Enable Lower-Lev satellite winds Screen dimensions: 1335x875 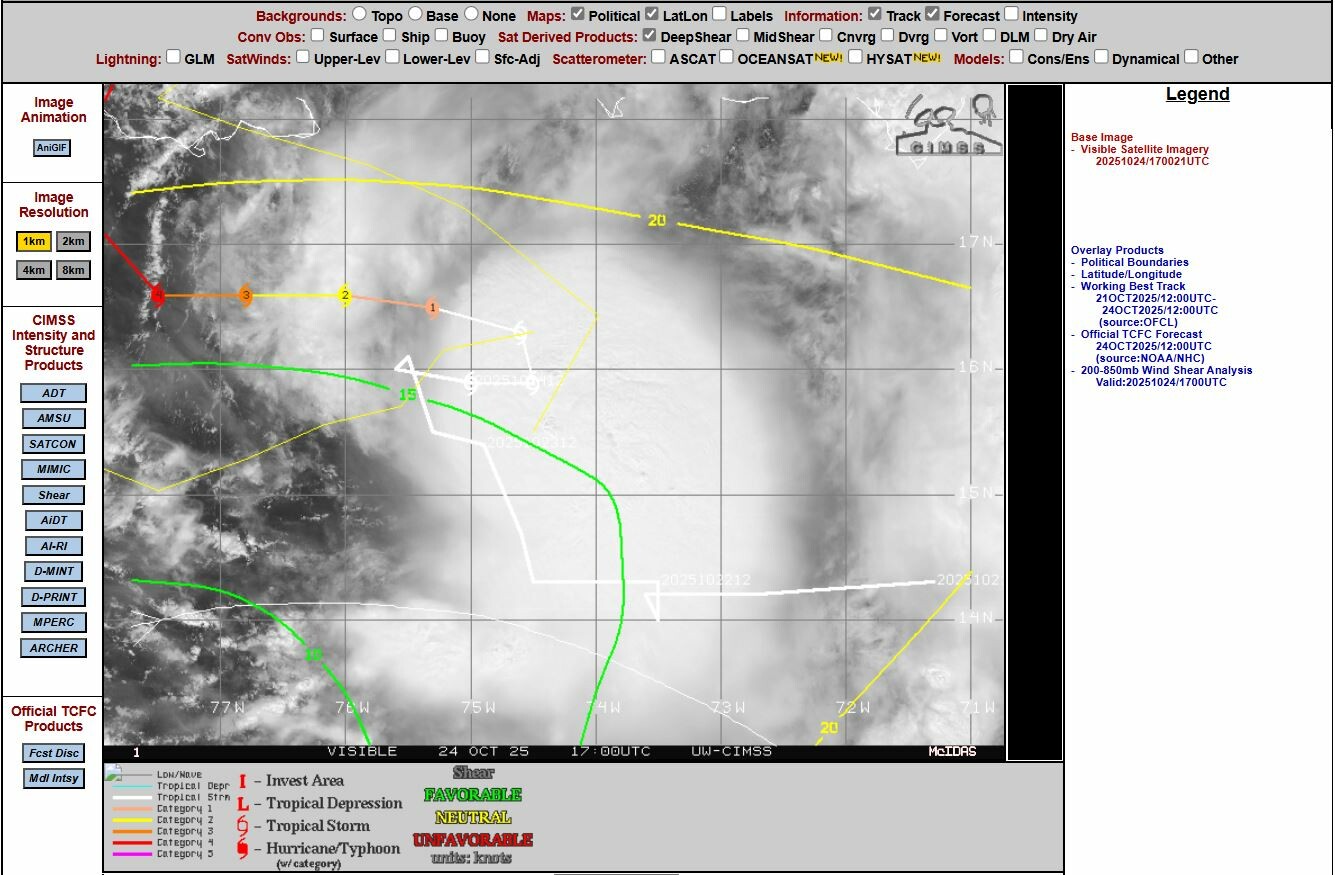click(x=392, y=57)
